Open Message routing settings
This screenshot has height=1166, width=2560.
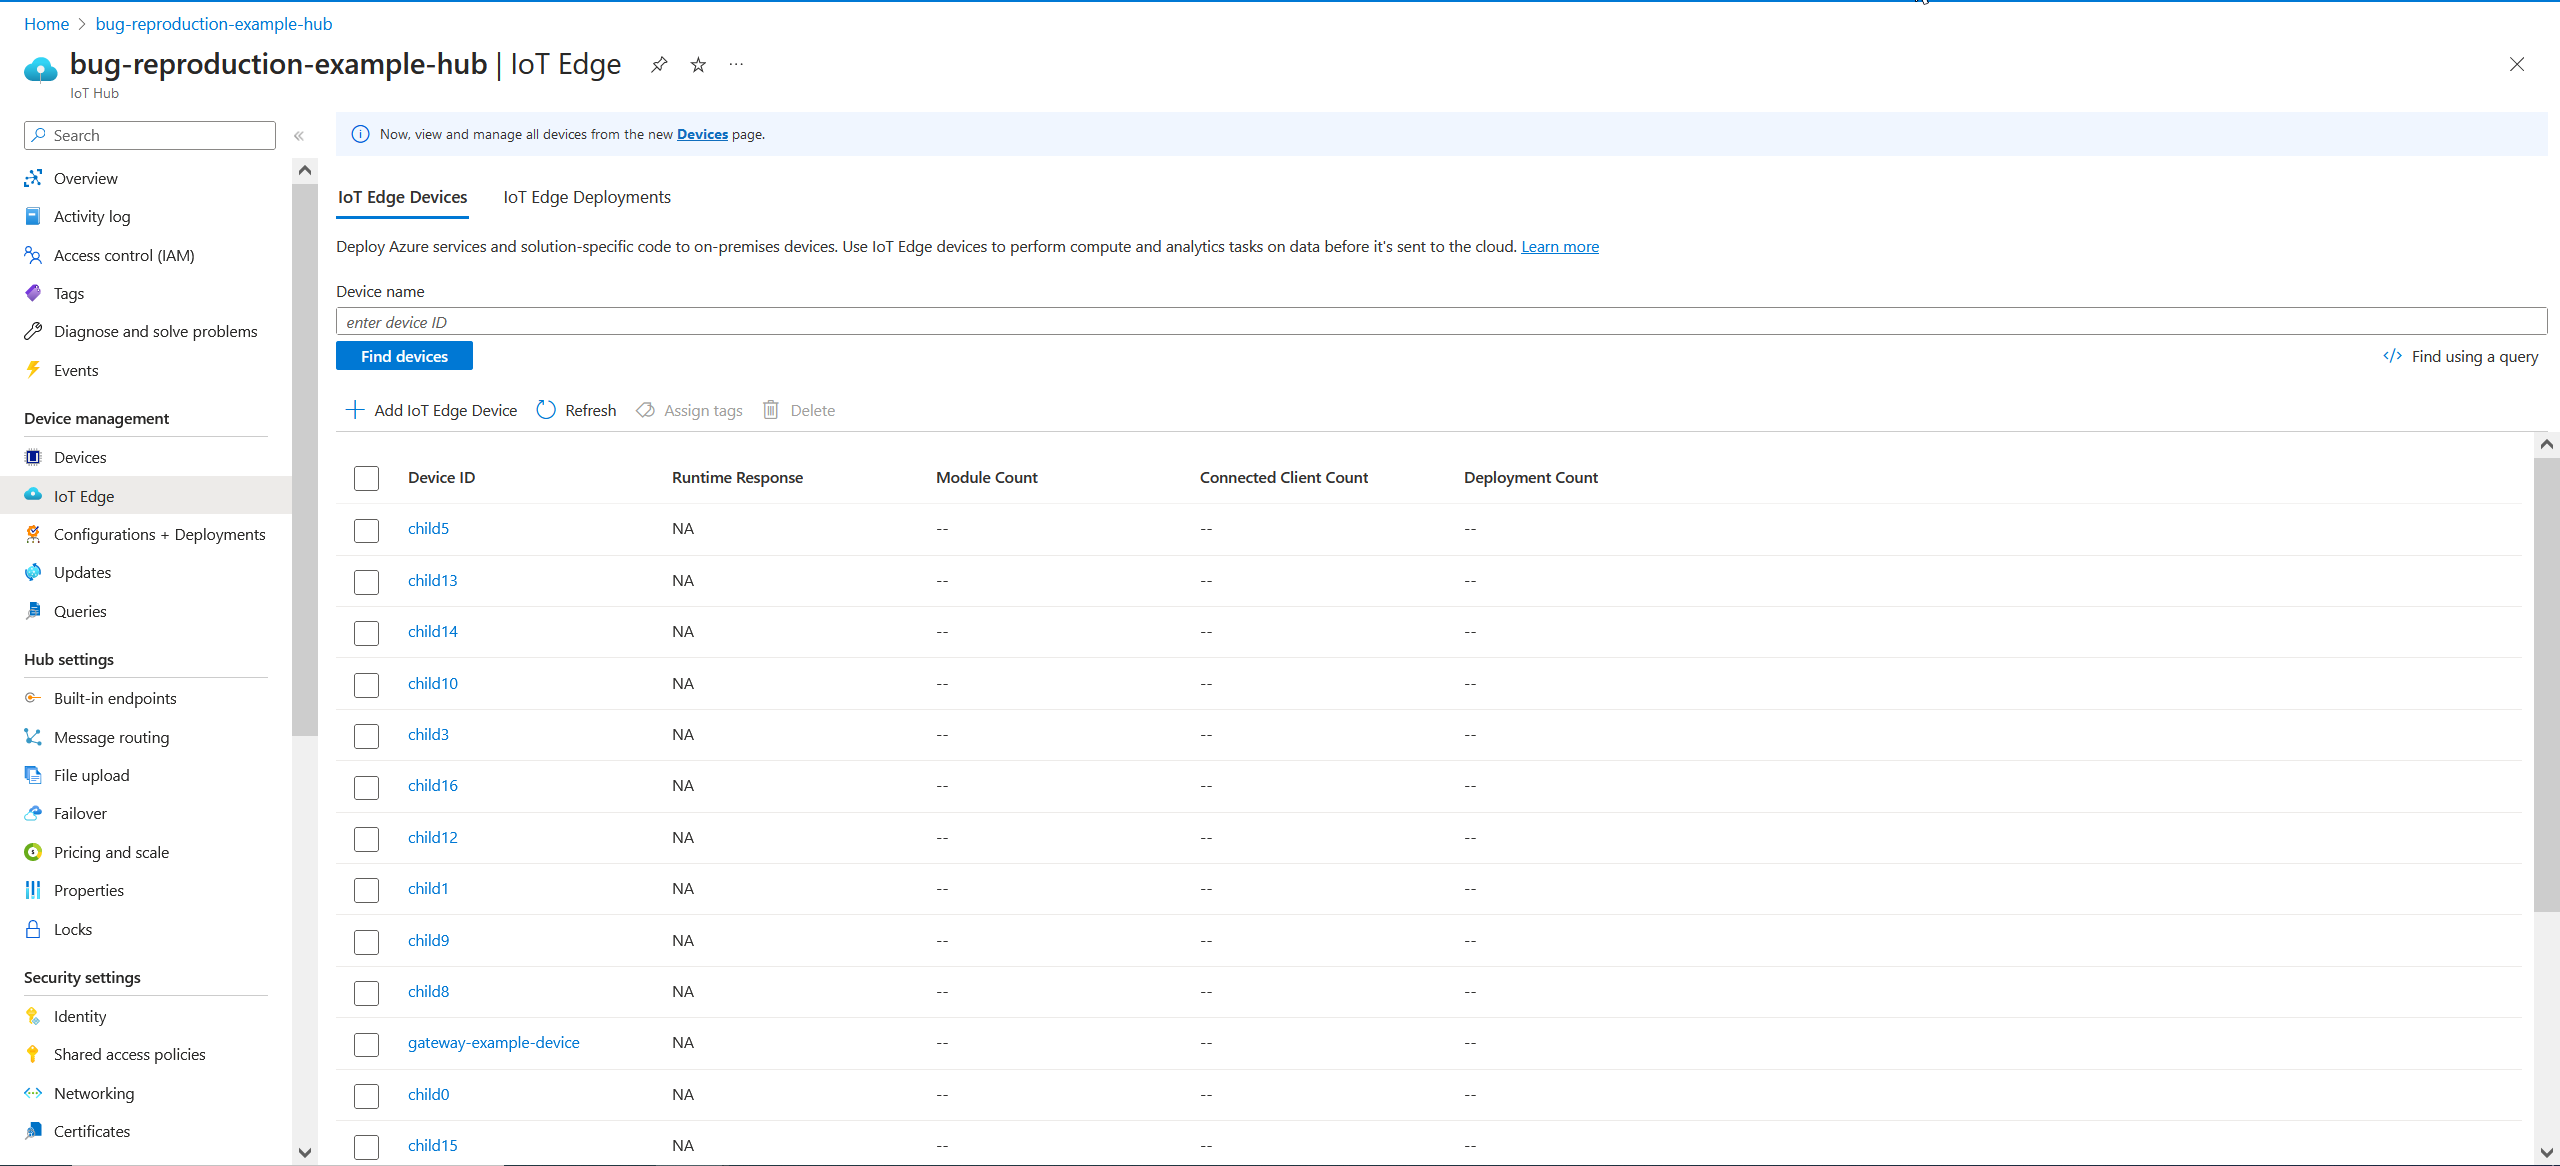tap(109, 737)
